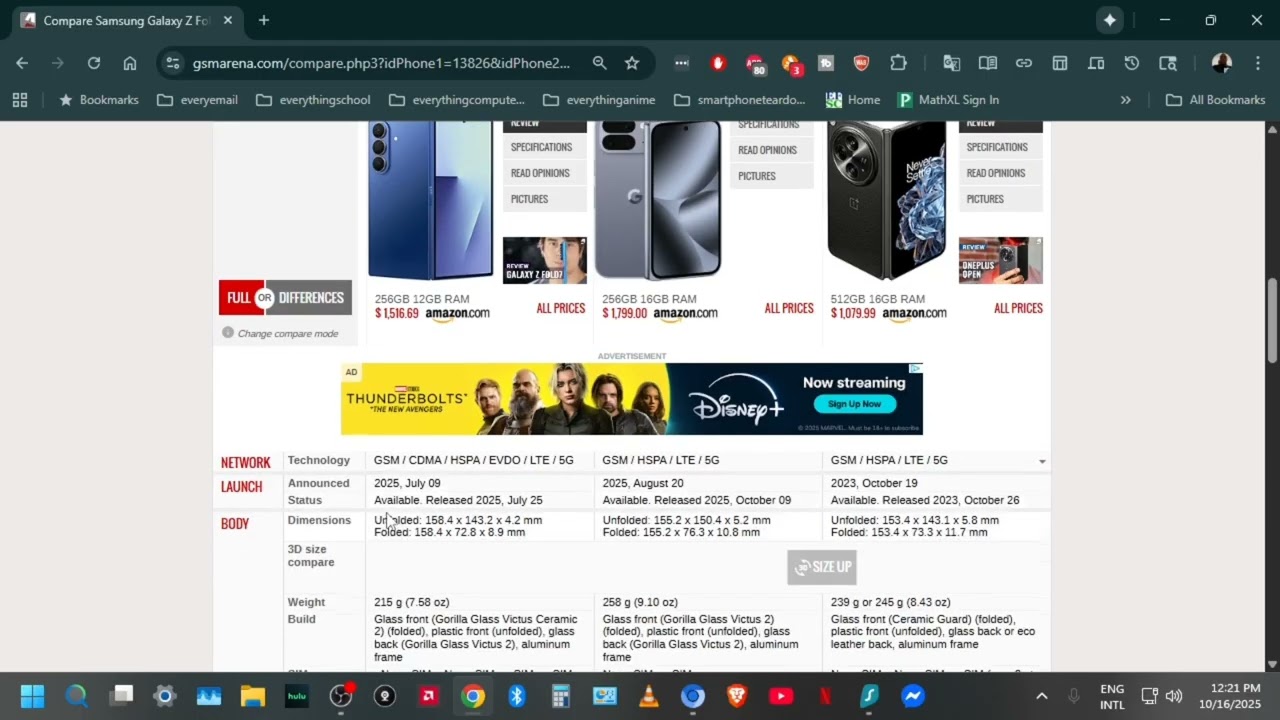Open the Calculator app in taskbar
Image resolution: width=1280 pixels, height=720 pixels.
pos(561,696)
